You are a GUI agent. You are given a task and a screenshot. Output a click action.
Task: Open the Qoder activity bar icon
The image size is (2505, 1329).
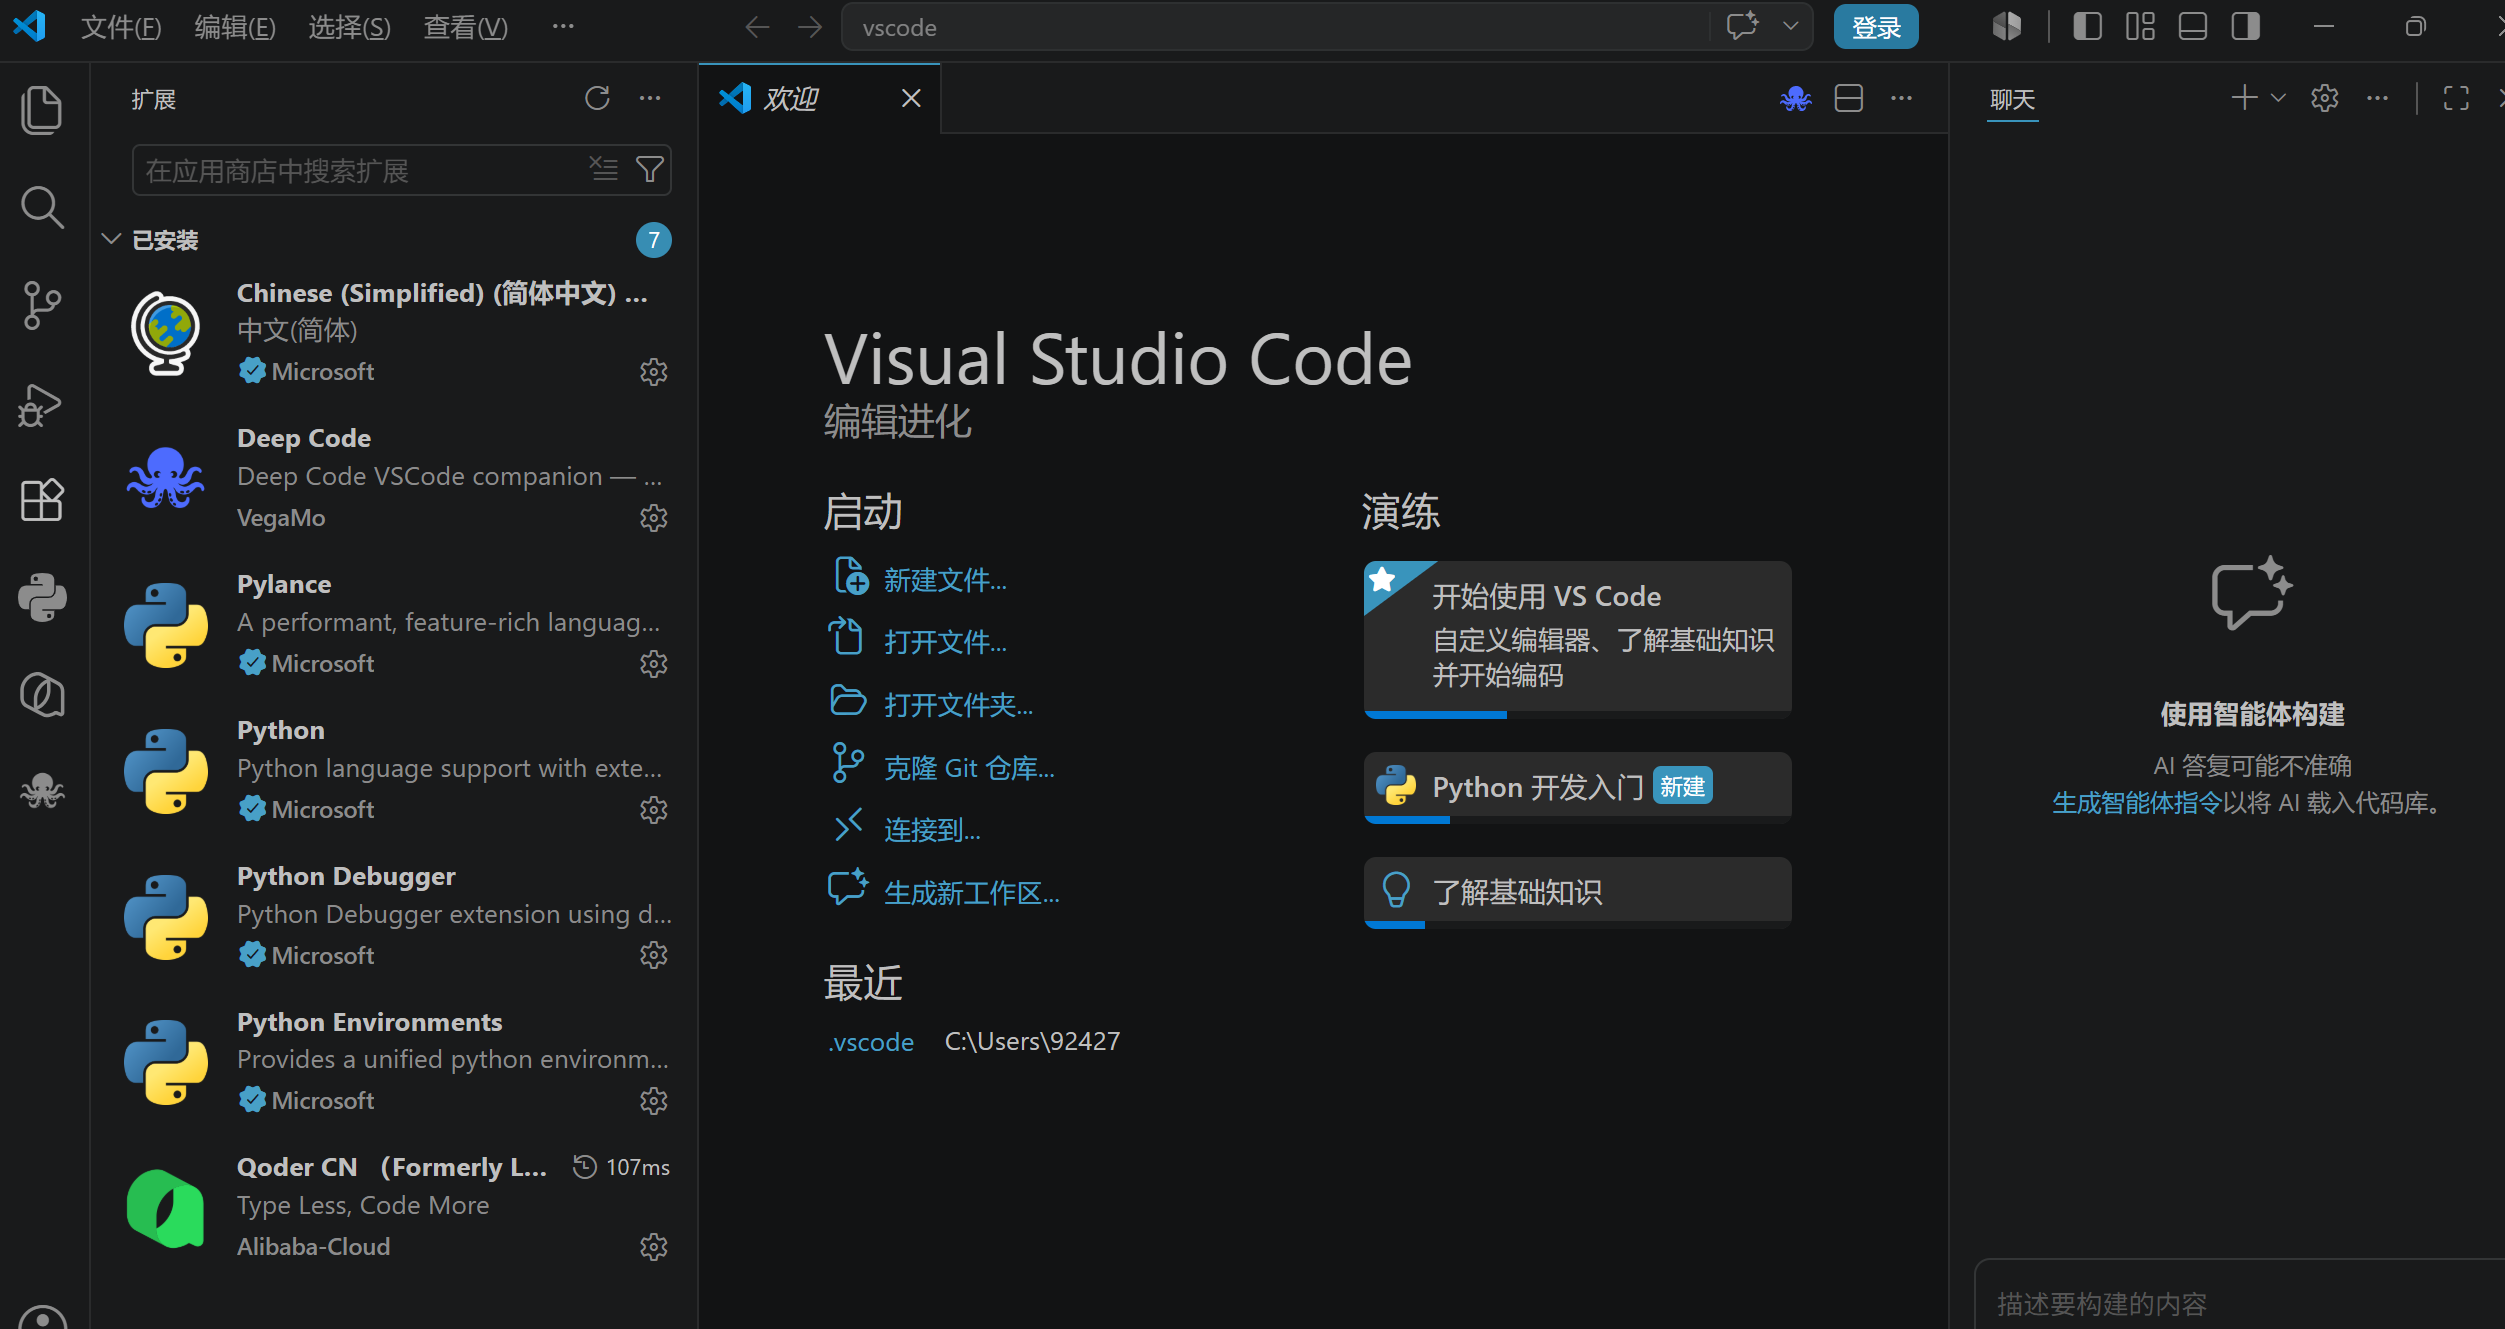42,695
